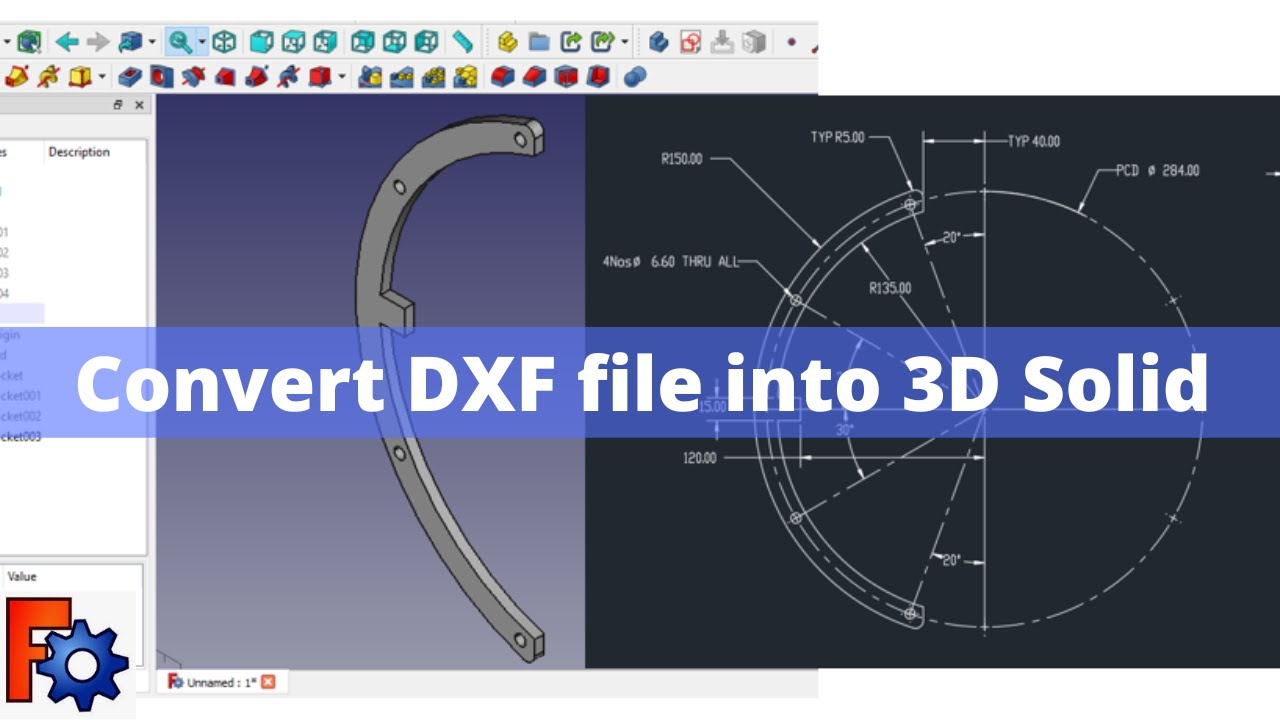The width and height of the screenshot is (1280, 720).
Task: Click the yellow Additive Loft icon
Action: 17,76
